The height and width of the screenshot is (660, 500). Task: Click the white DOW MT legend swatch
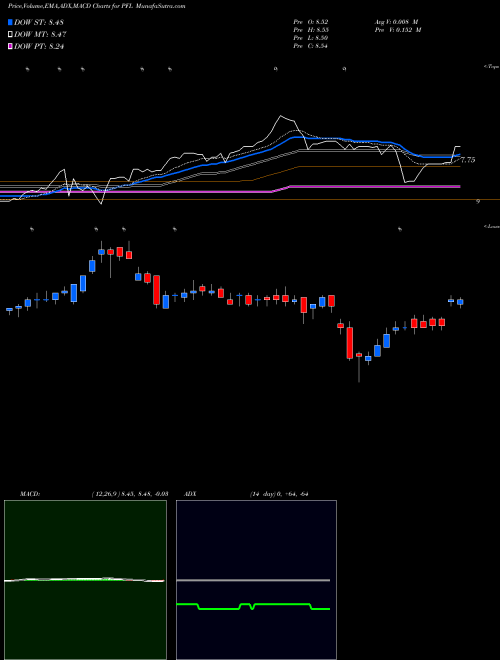pyautogui.click(x=10, y=35)
